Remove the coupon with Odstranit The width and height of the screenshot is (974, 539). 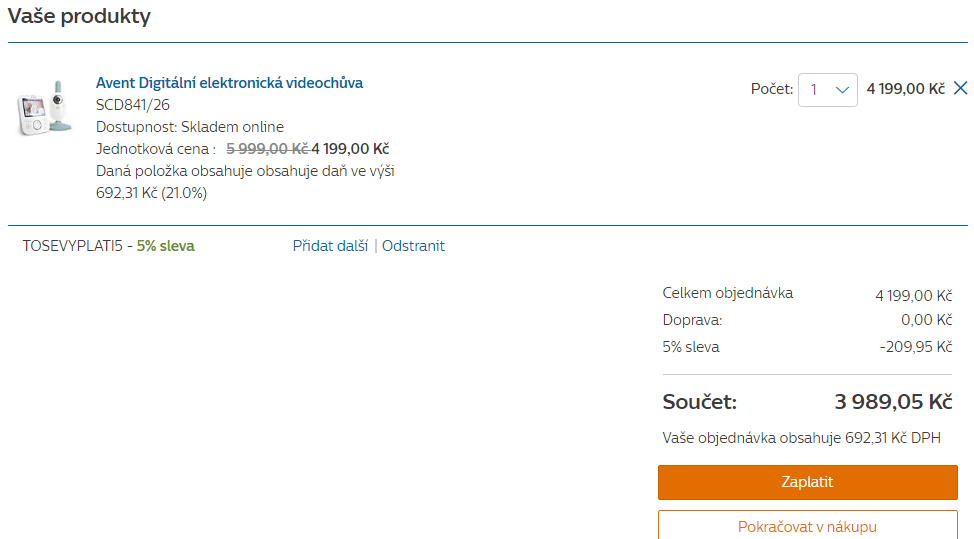pos(413,246)
